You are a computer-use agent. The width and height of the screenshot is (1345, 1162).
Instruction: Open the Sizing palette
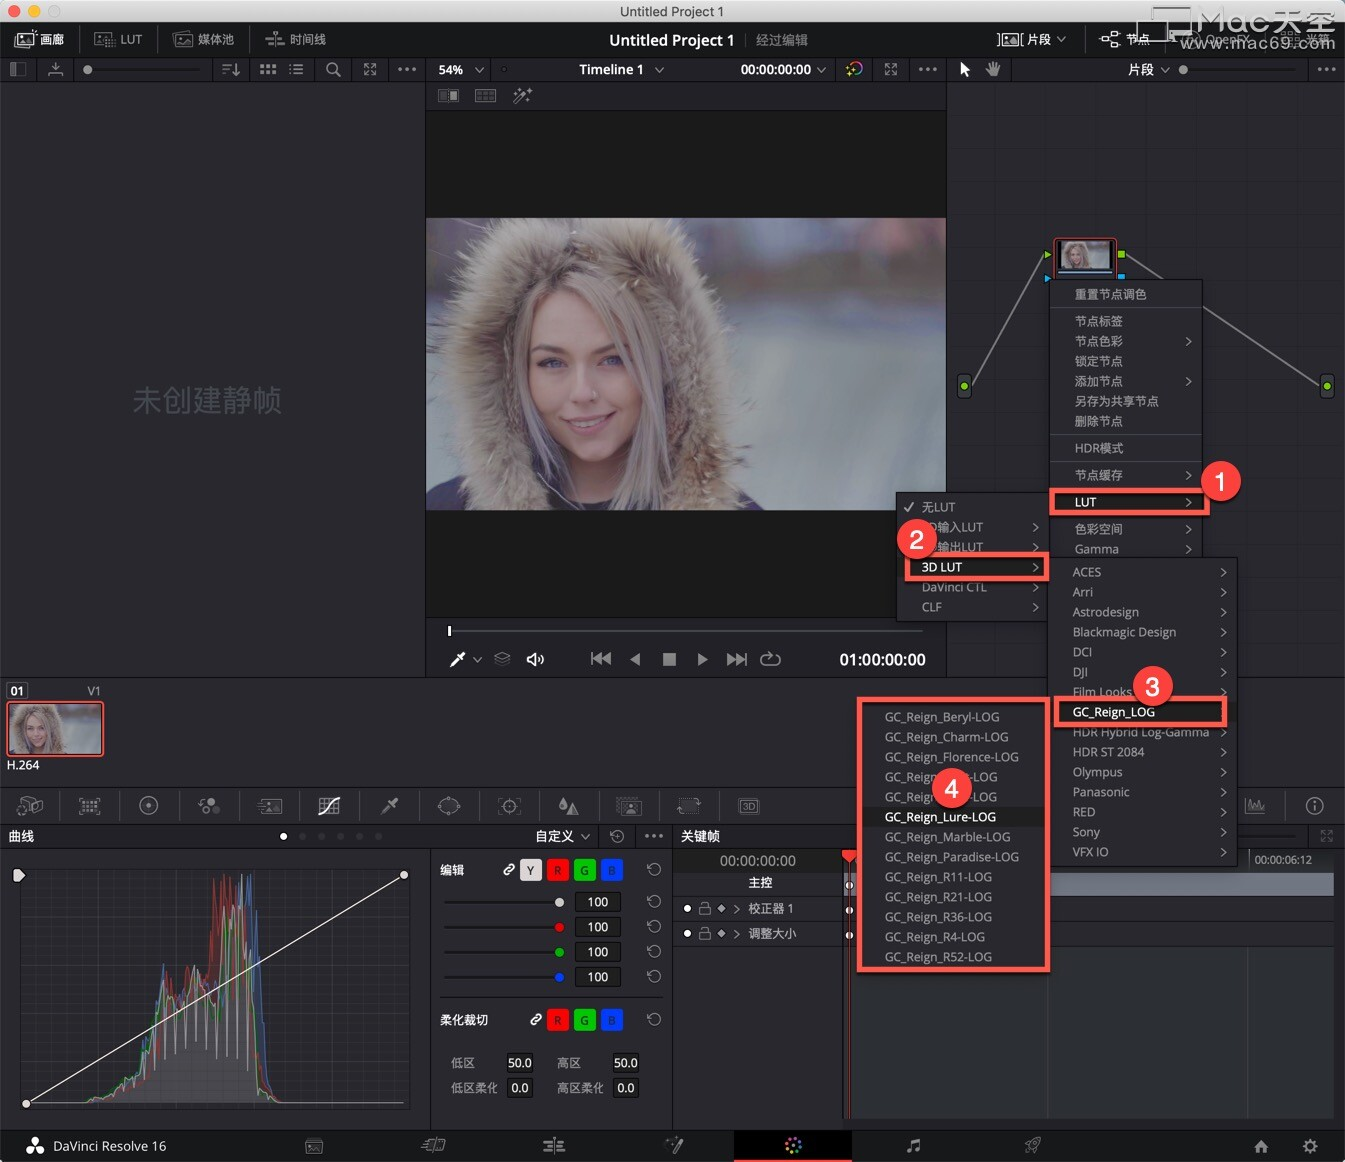(689, 806)
